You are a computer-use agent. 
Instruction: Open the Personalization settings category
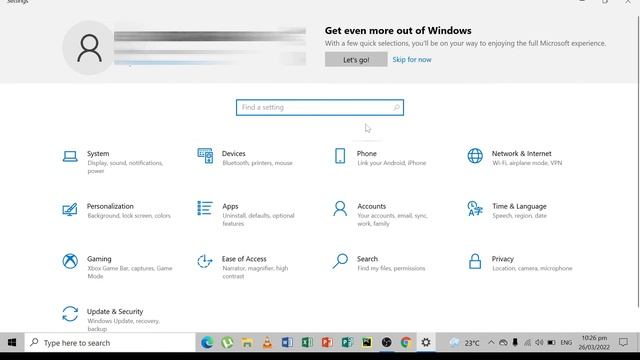coord(116,211)
